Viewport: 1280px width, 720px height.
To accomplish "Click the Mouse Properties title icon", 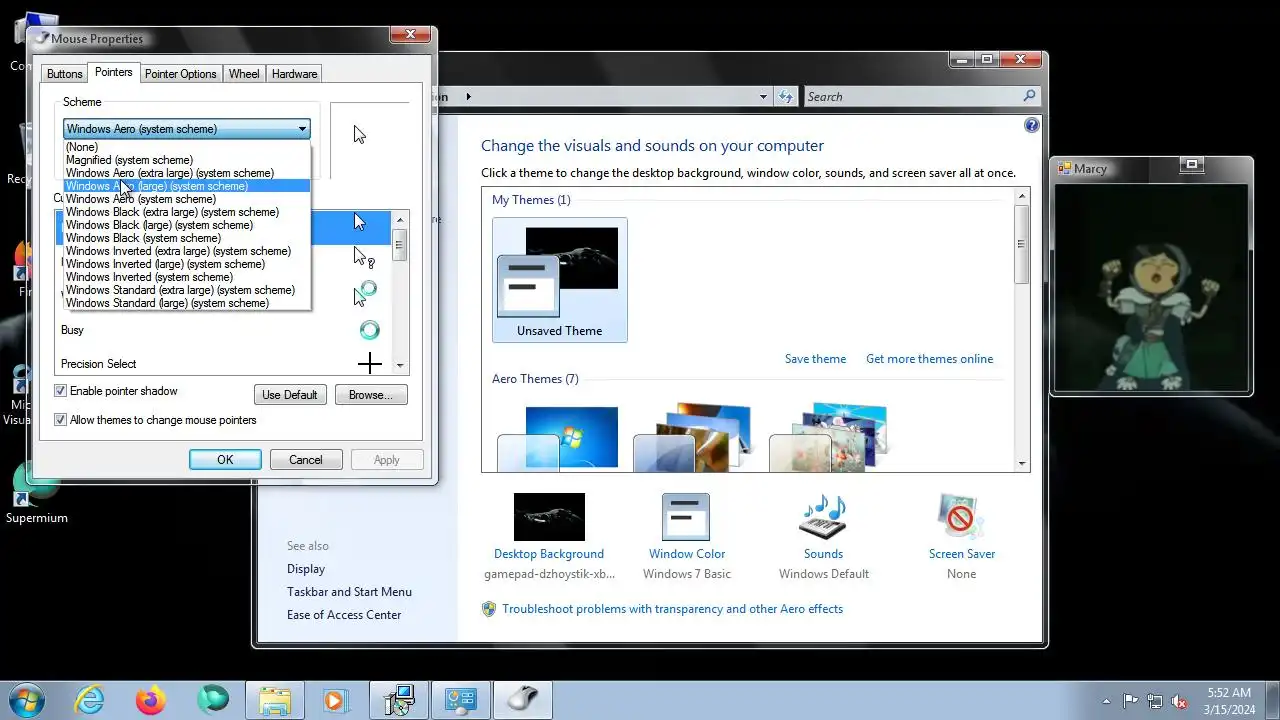I will coord(41,38).
